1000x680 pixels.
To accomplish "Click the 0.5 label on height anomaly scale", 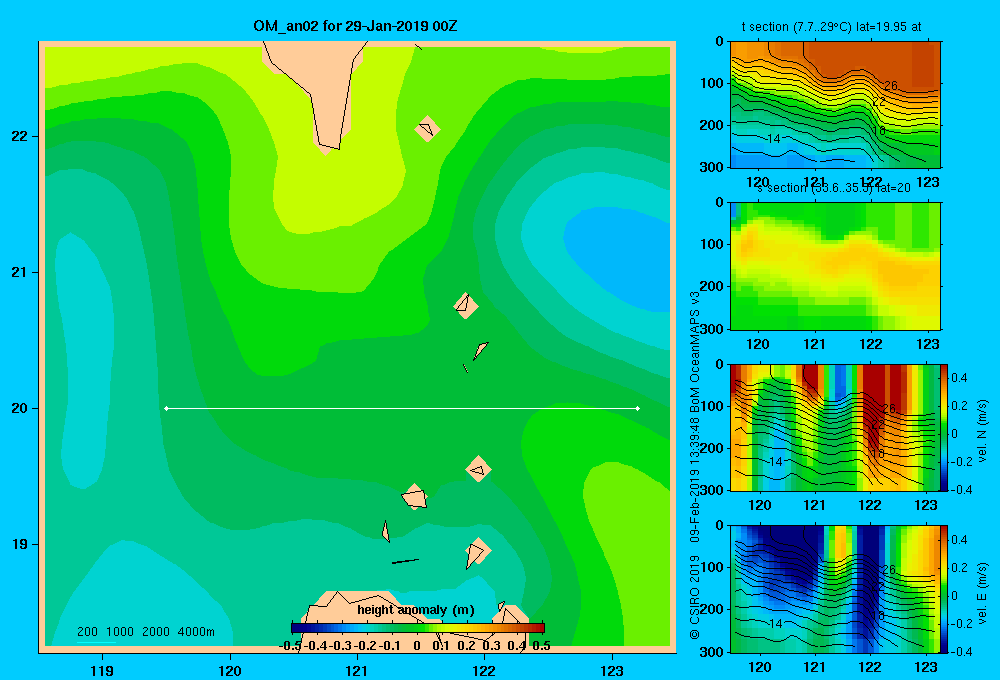I will point(541,646).
